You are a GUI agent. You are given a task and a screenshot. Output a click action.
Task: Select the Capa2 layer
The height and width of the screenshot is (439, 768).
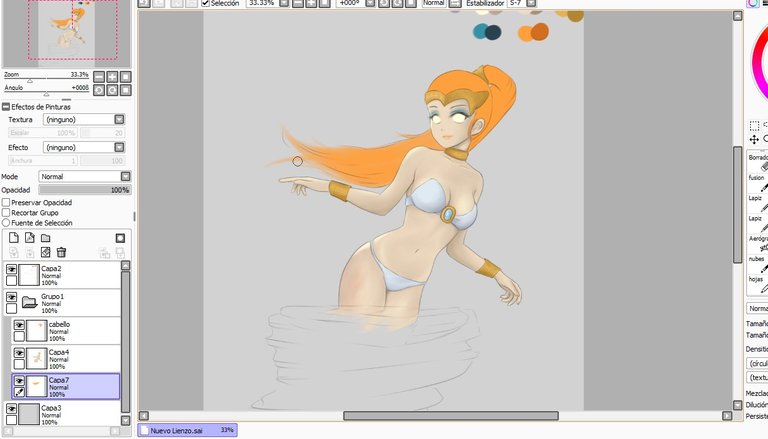click(62, 275)
